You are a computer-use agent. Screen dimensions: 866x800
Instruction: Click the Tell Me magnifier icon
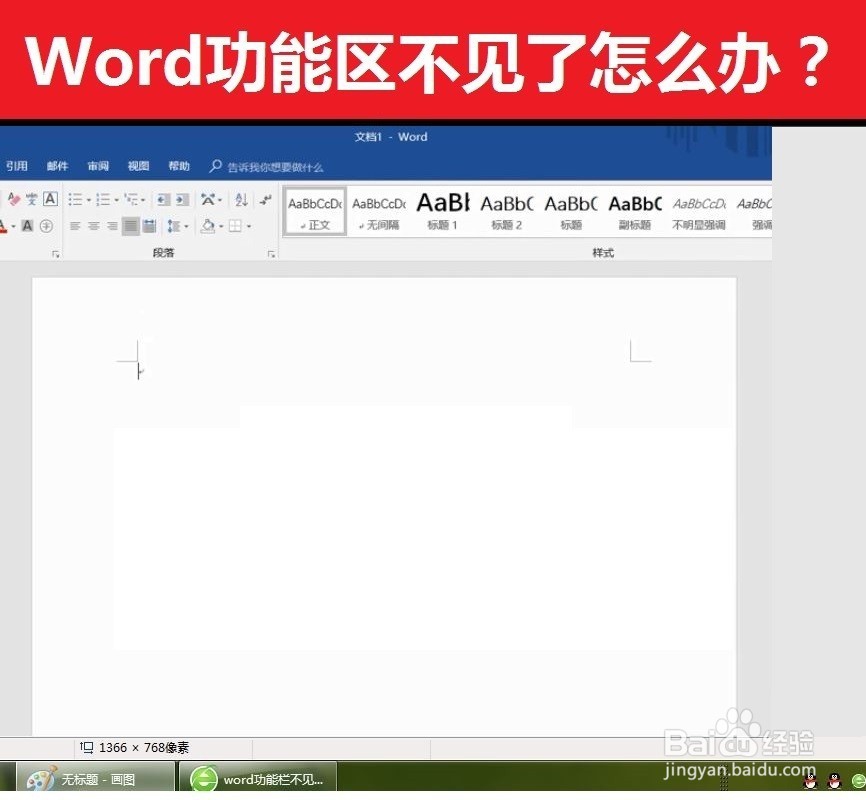215,166
